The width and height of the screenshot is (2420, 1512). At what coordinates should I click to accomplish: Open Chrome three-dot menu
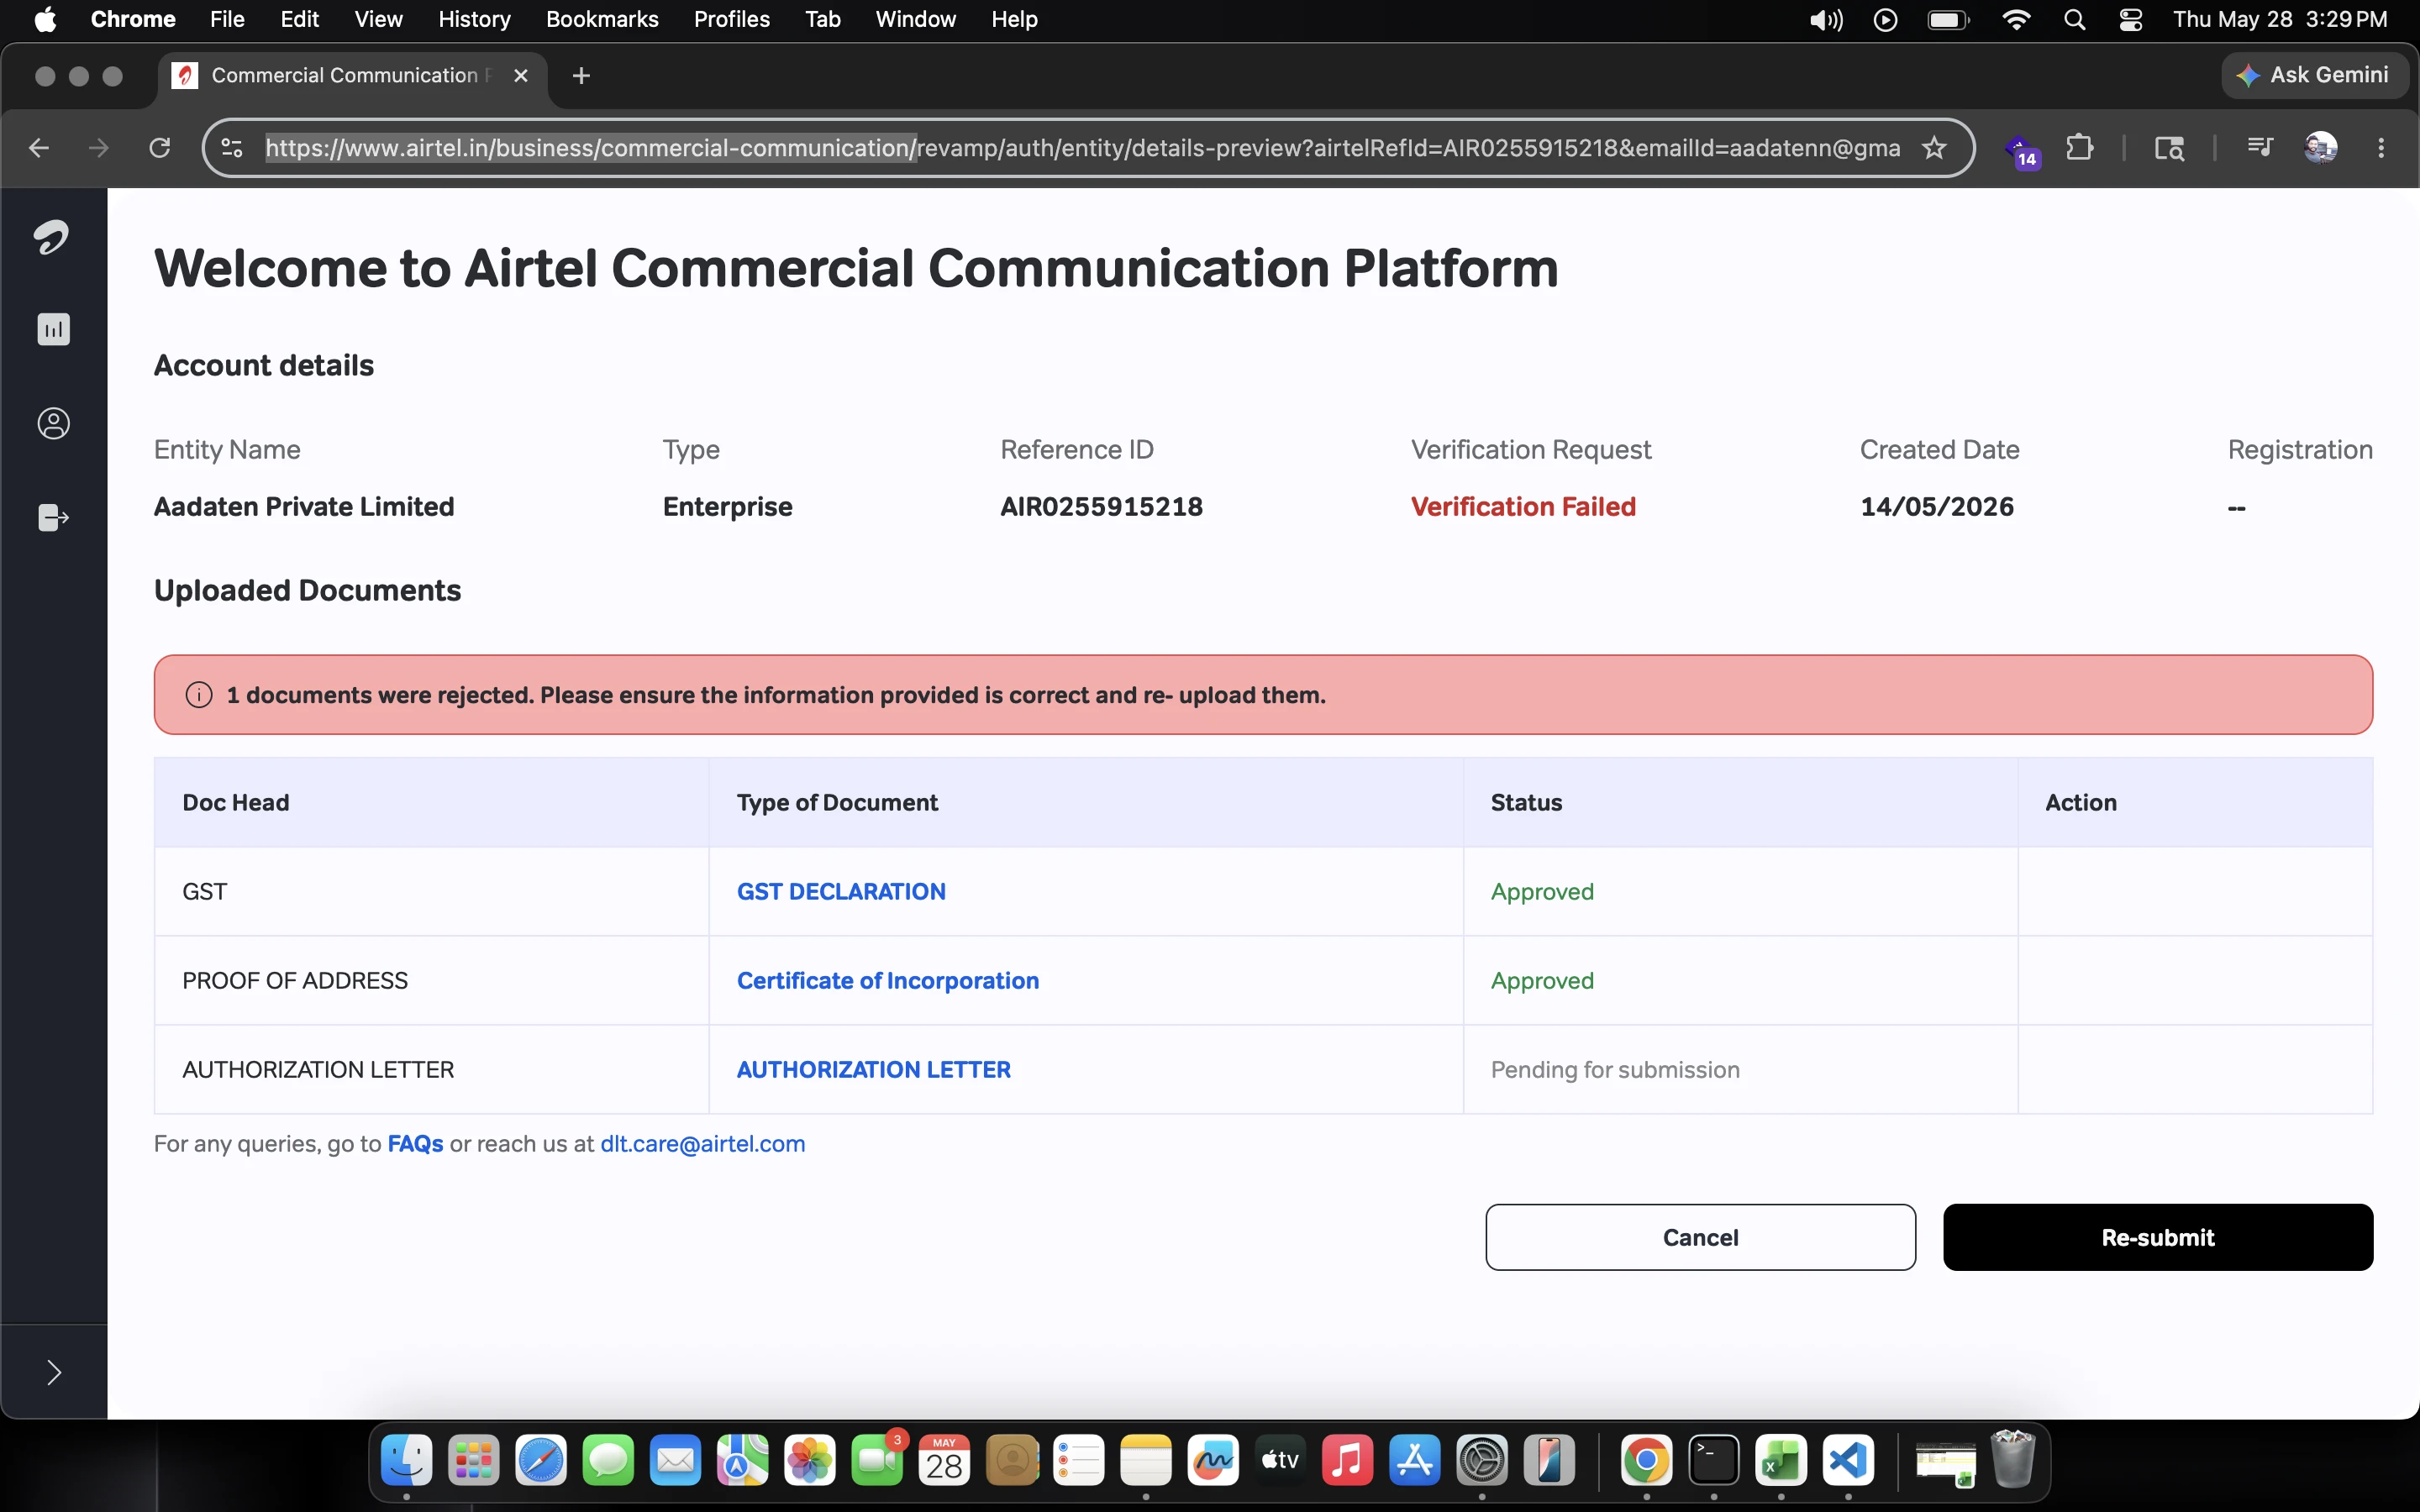(2381, 148)
